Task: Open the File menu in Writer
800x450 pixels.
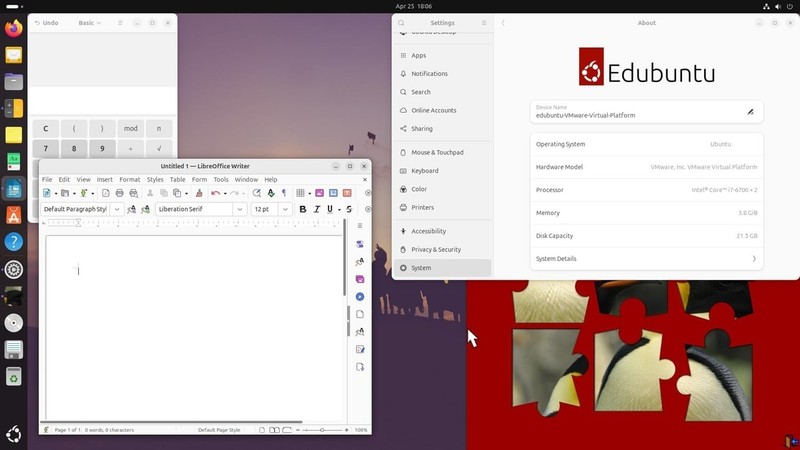Action: pos(47,180)
